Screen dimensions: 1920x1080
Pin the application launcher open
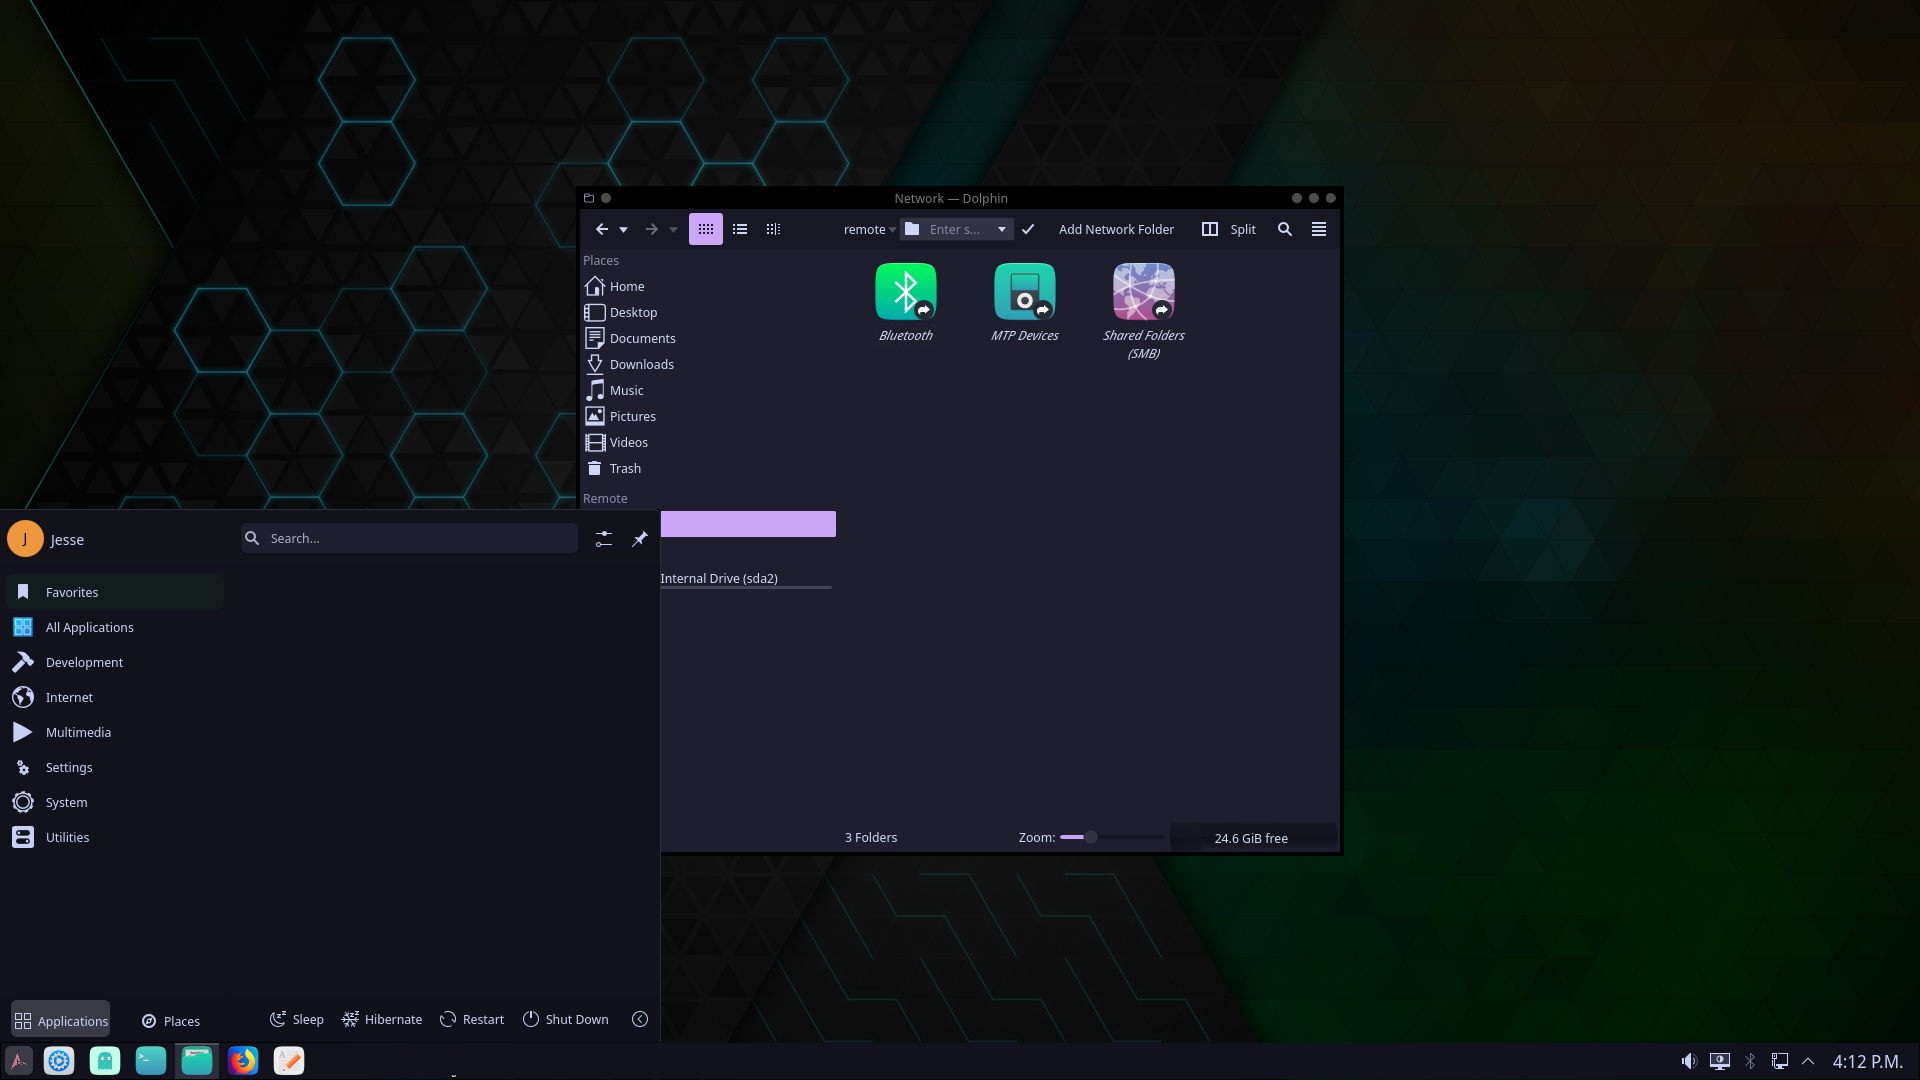pos(640,539)
